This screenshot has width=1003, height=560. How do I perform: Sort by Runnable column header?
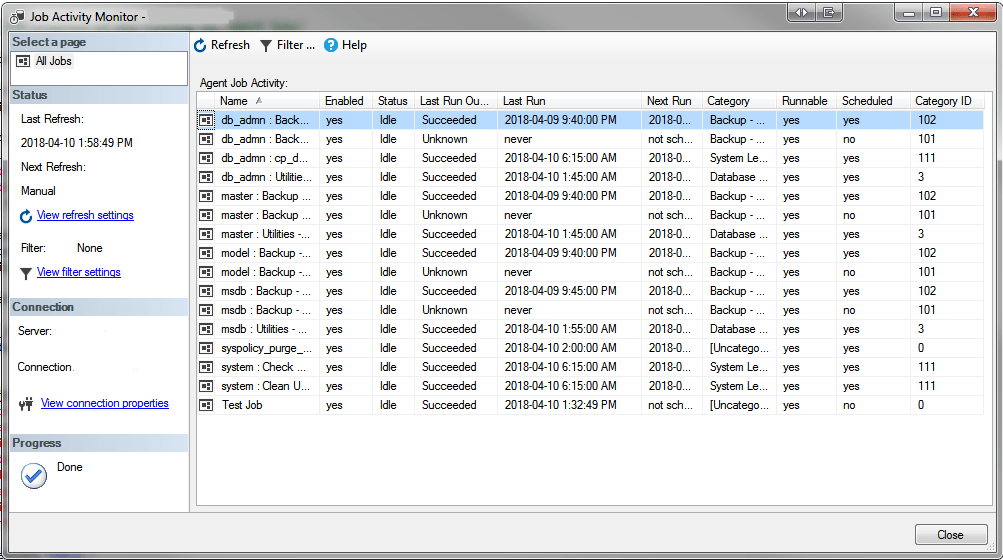coord(806,101)
